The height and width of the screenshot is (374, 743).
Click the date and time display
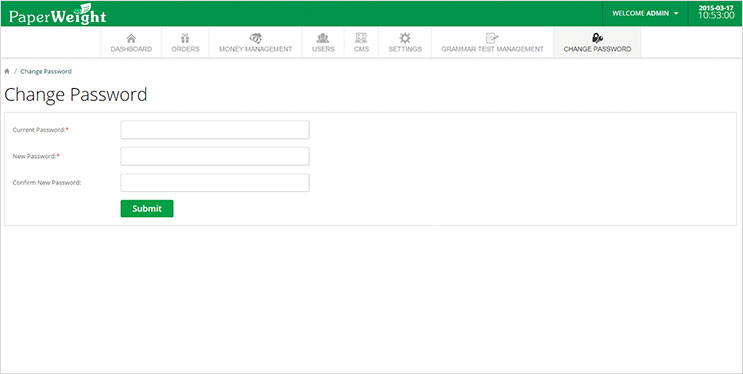coord(716,12)
